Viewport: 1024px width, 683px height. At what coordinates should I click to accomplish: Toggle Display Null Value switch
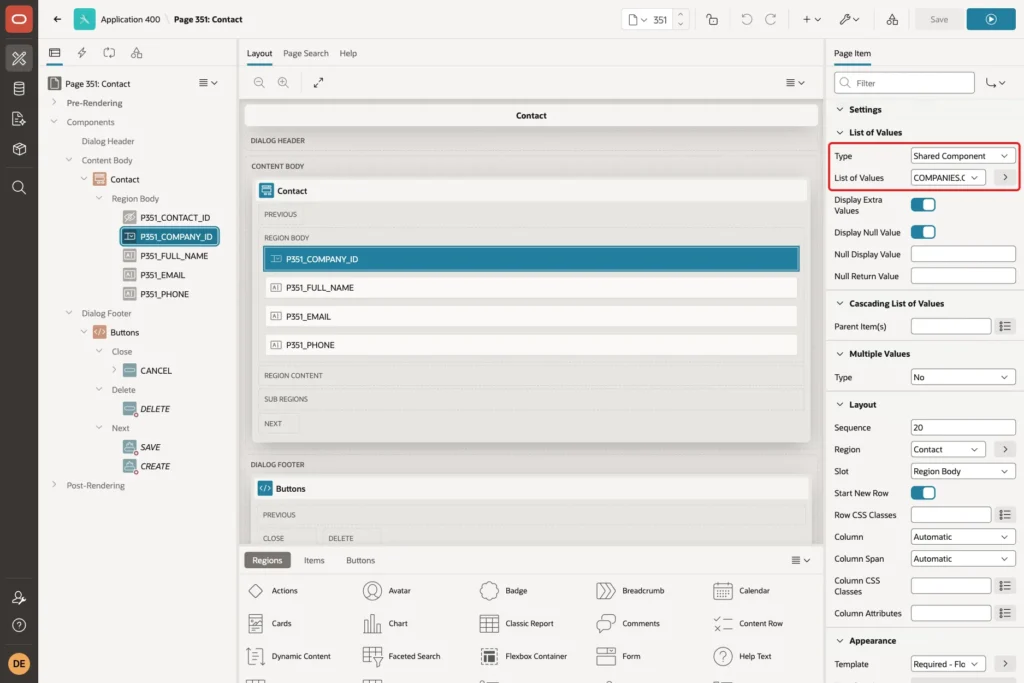(923, 232)
